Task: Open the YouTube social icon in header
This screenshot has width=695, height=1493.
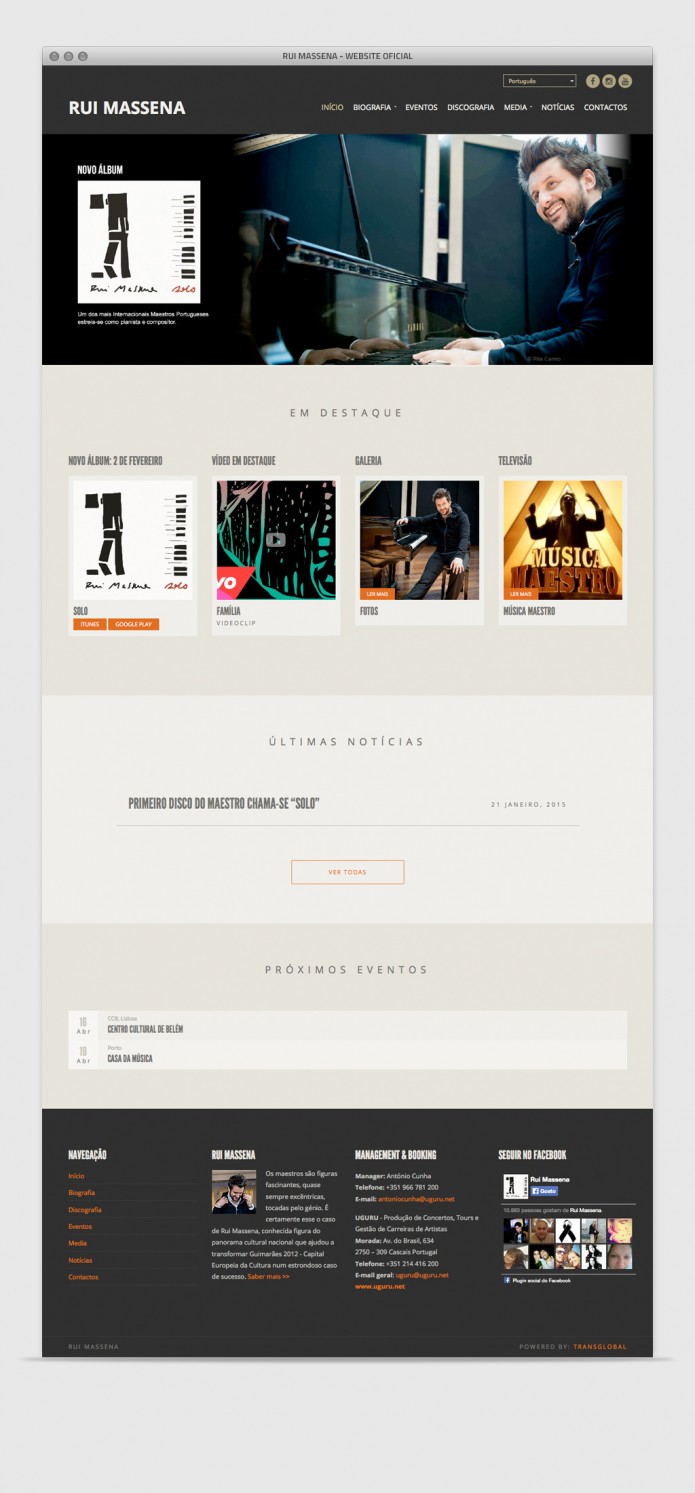Action: (625, 81)
